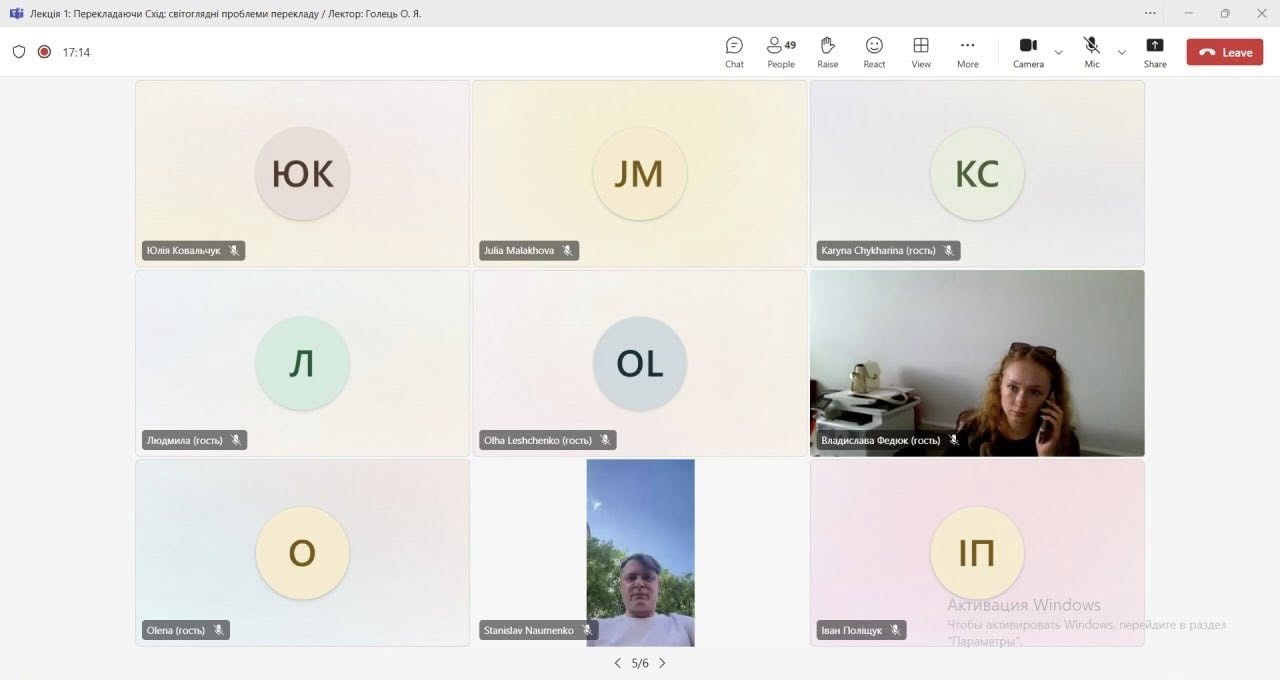Screen dimensions: 1280x680
Task: Click muted mic icon beside Olena
Action: click(218, 630)
